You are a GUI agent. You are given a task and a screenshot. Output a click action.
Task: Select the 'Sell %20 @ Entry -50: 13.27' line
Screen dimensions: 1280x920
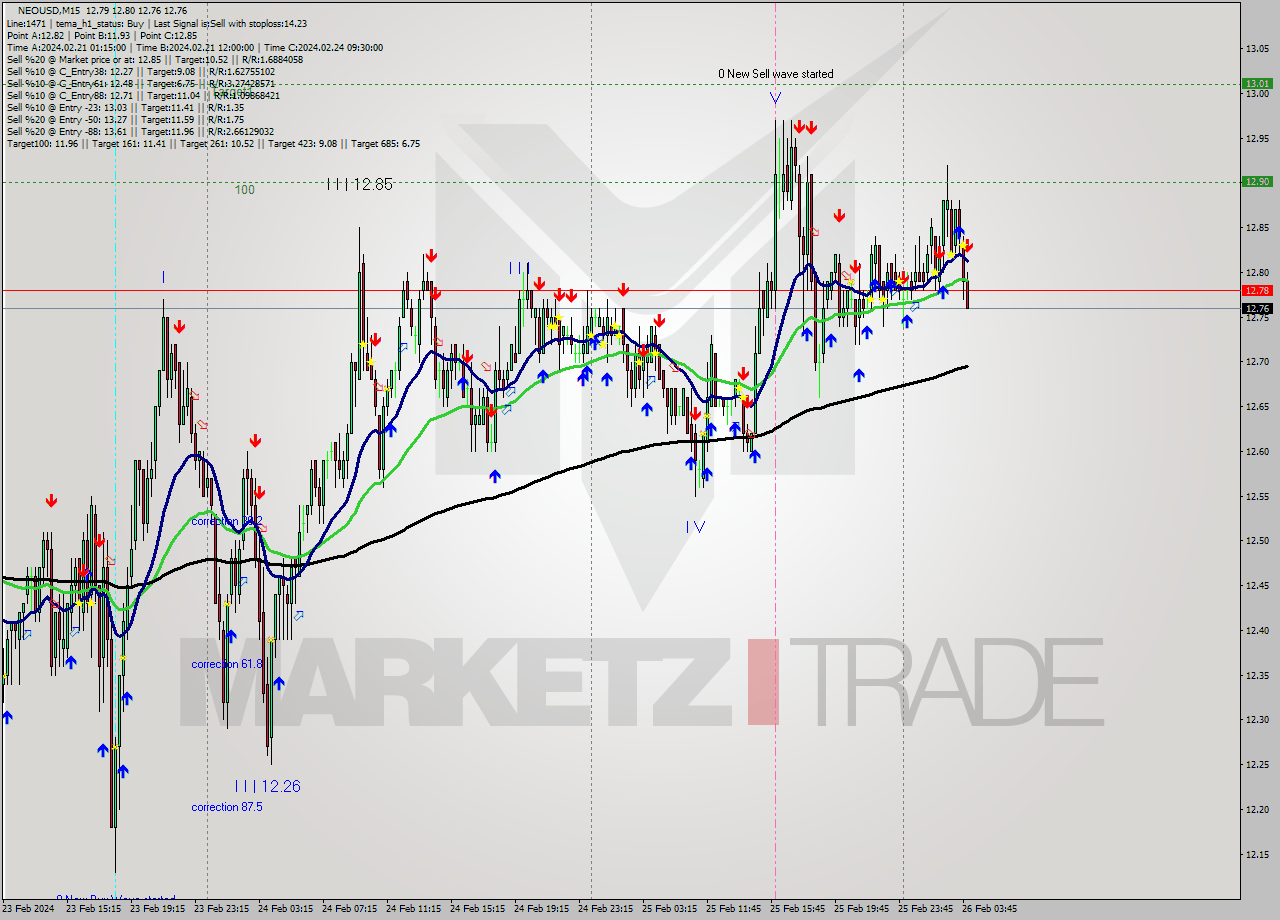click(125, 119)
